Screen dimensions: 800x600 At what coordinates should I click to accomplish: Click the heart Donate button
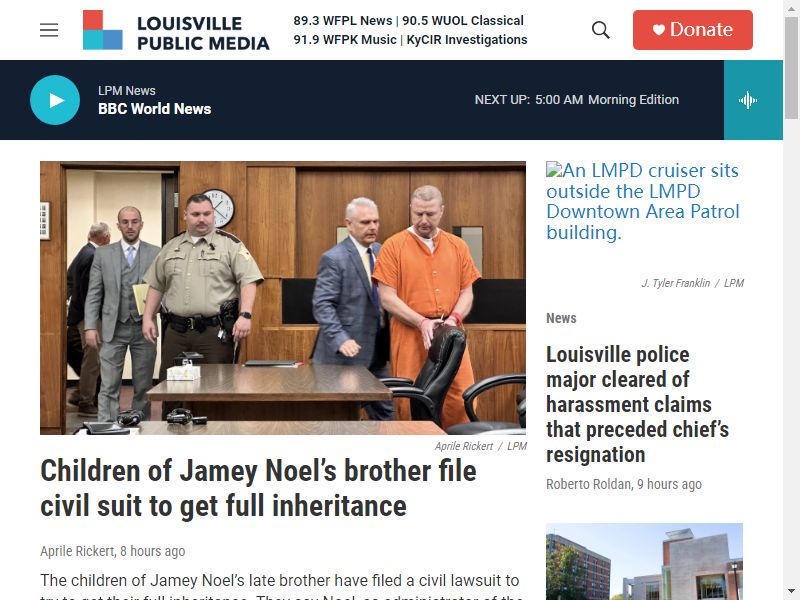click(x=692, y=30)
